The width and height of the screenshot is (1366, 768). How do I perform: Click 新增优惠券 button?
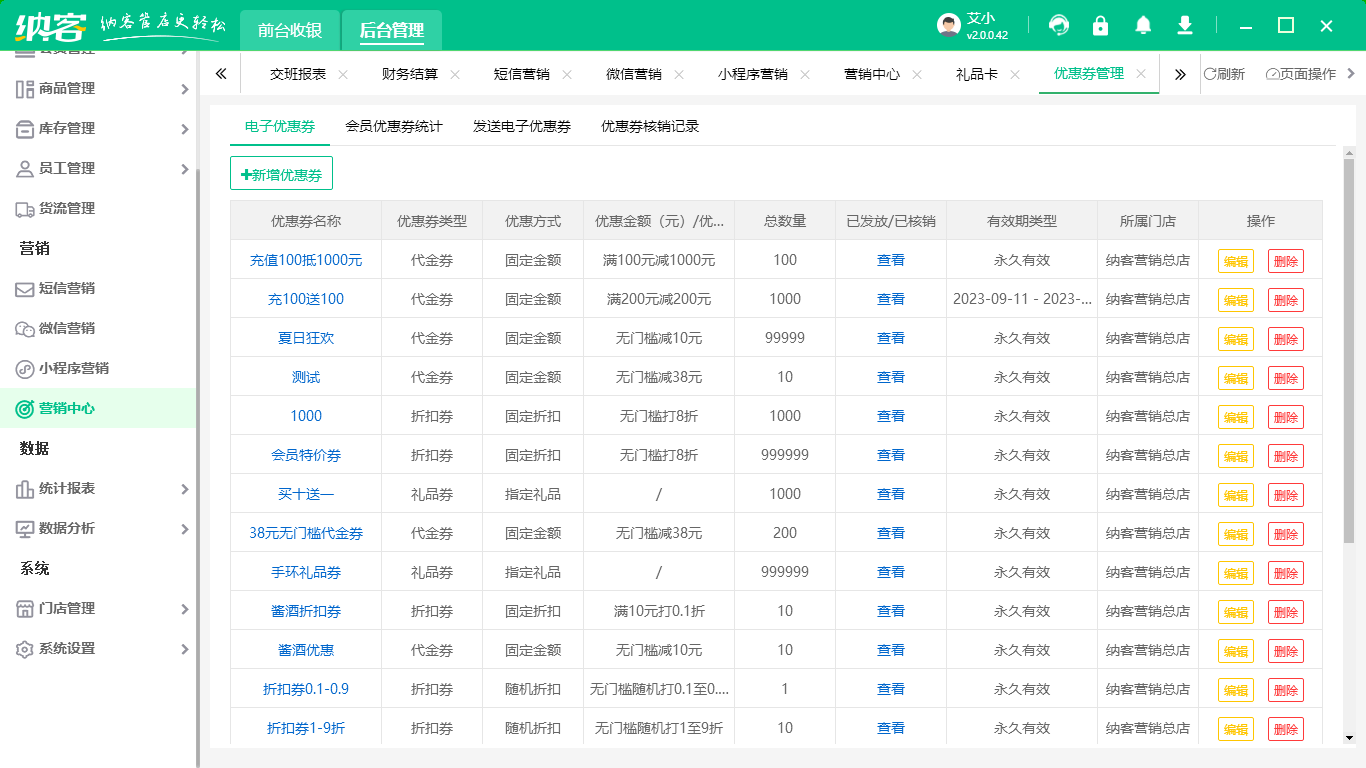coord(281,174)
